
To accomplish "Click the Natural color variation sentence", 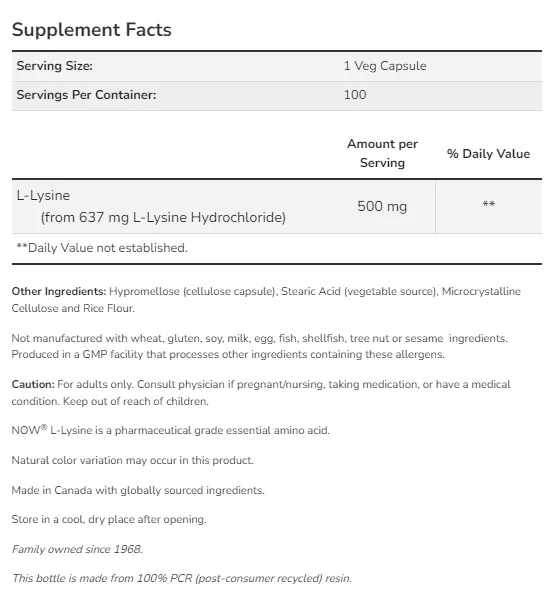I will tap(133, 460).
